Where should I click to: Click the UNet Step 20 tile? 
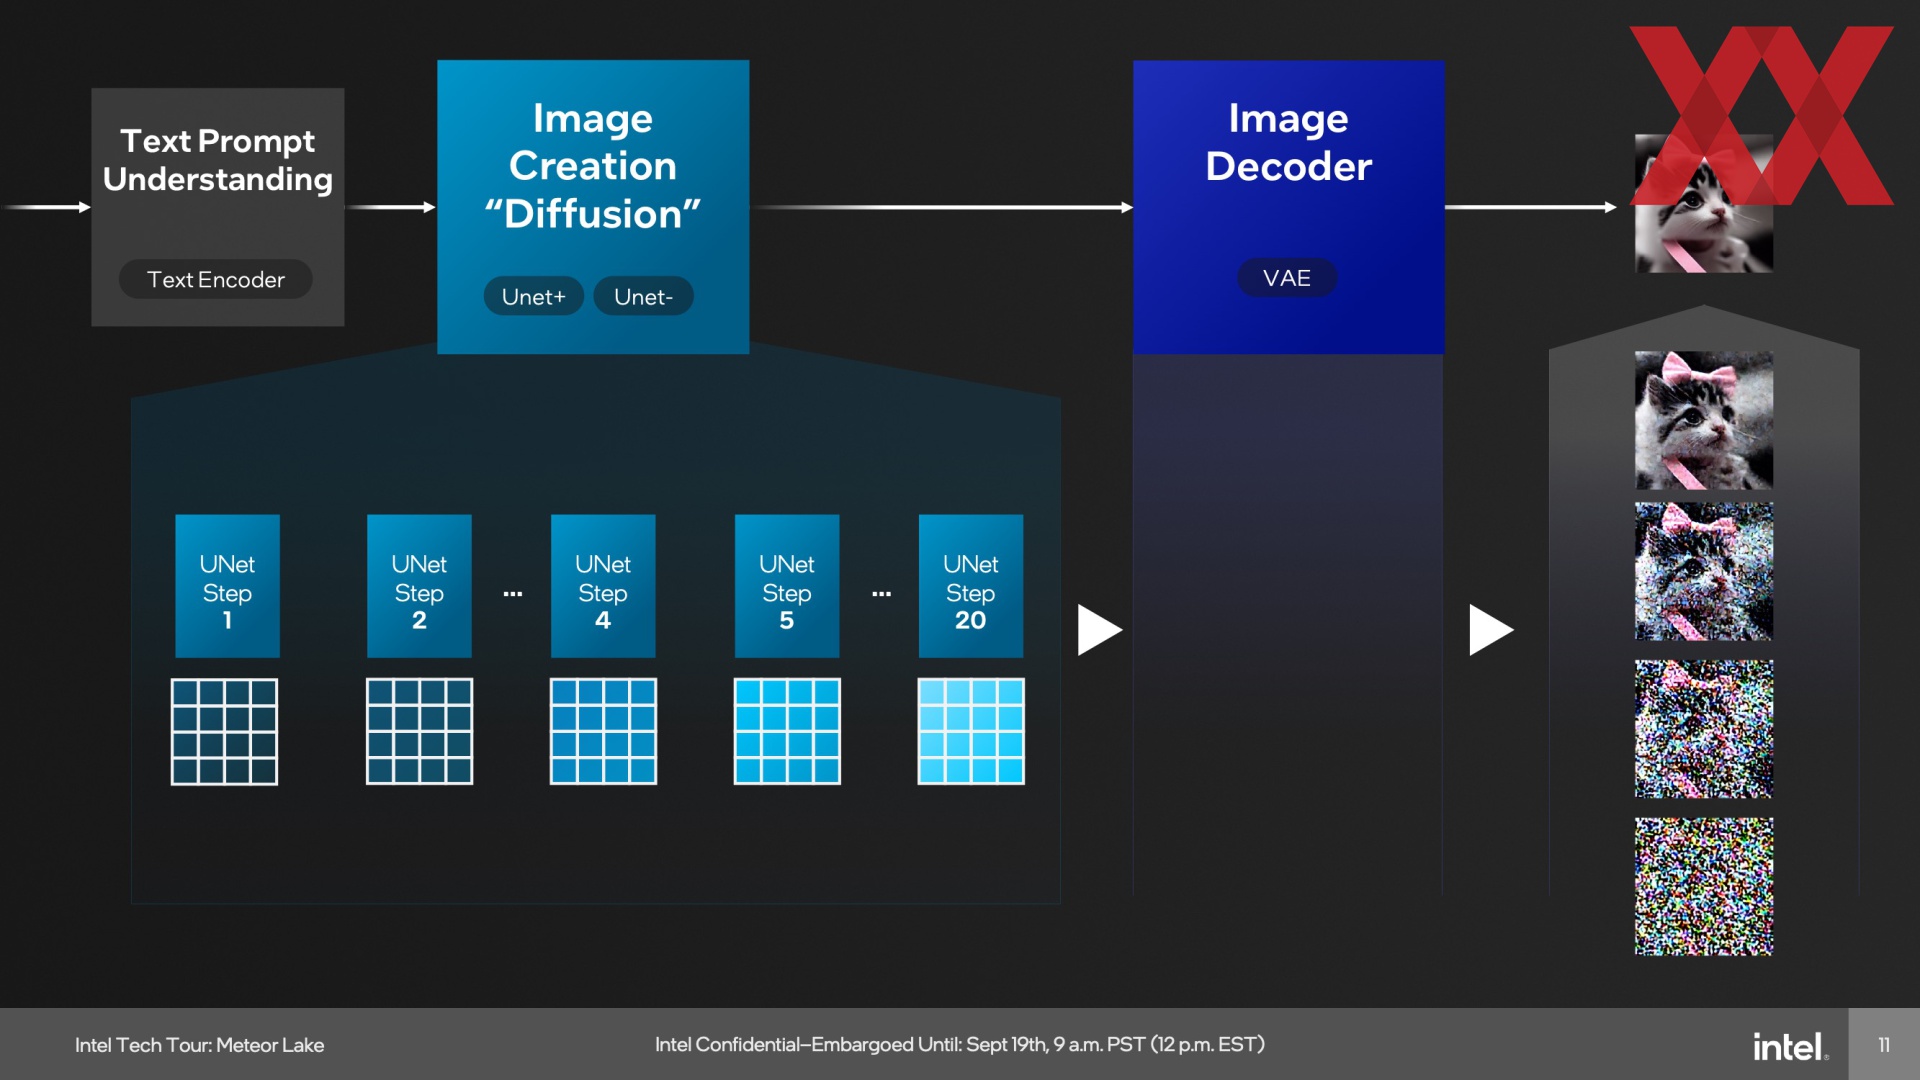[971, 586]
